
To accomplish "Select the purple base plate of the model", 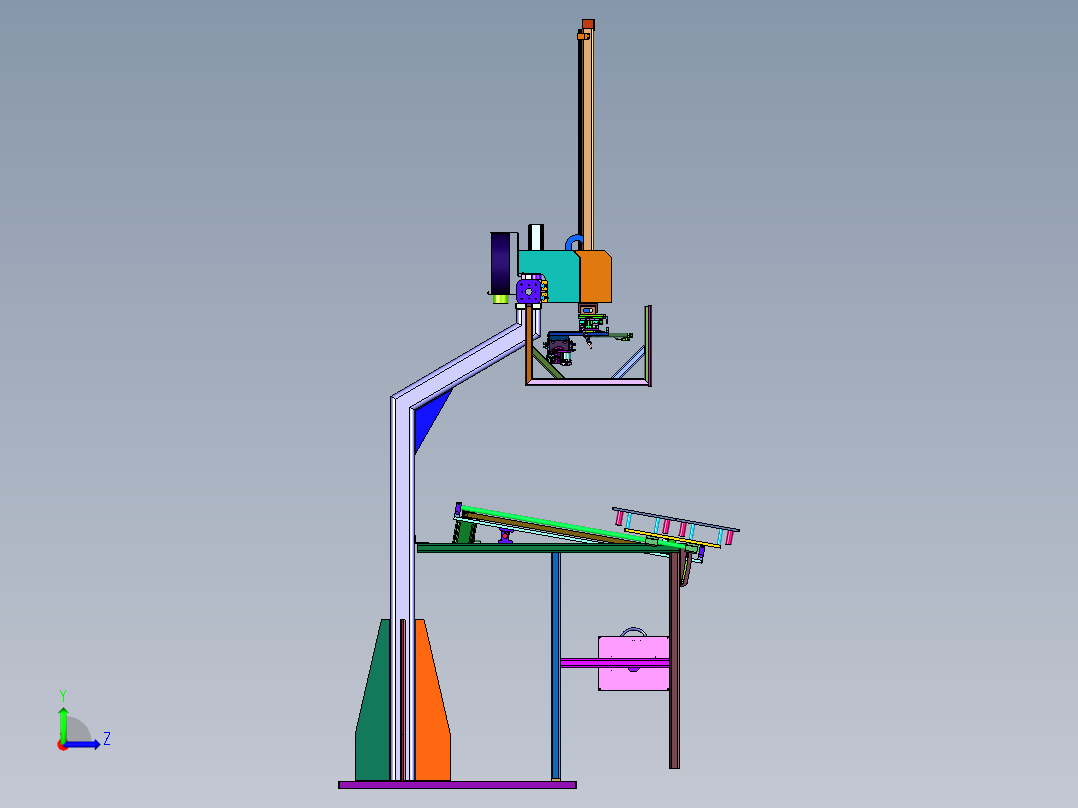I will tap(457, 785).
